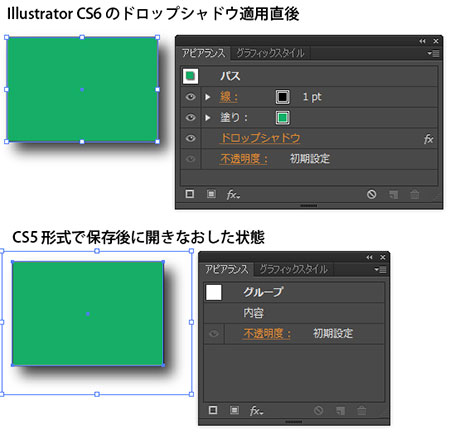Toggle 不透明度 visibility in top panel
The image size is (450, 434).
pyautogui.click(x=190, y=159)
